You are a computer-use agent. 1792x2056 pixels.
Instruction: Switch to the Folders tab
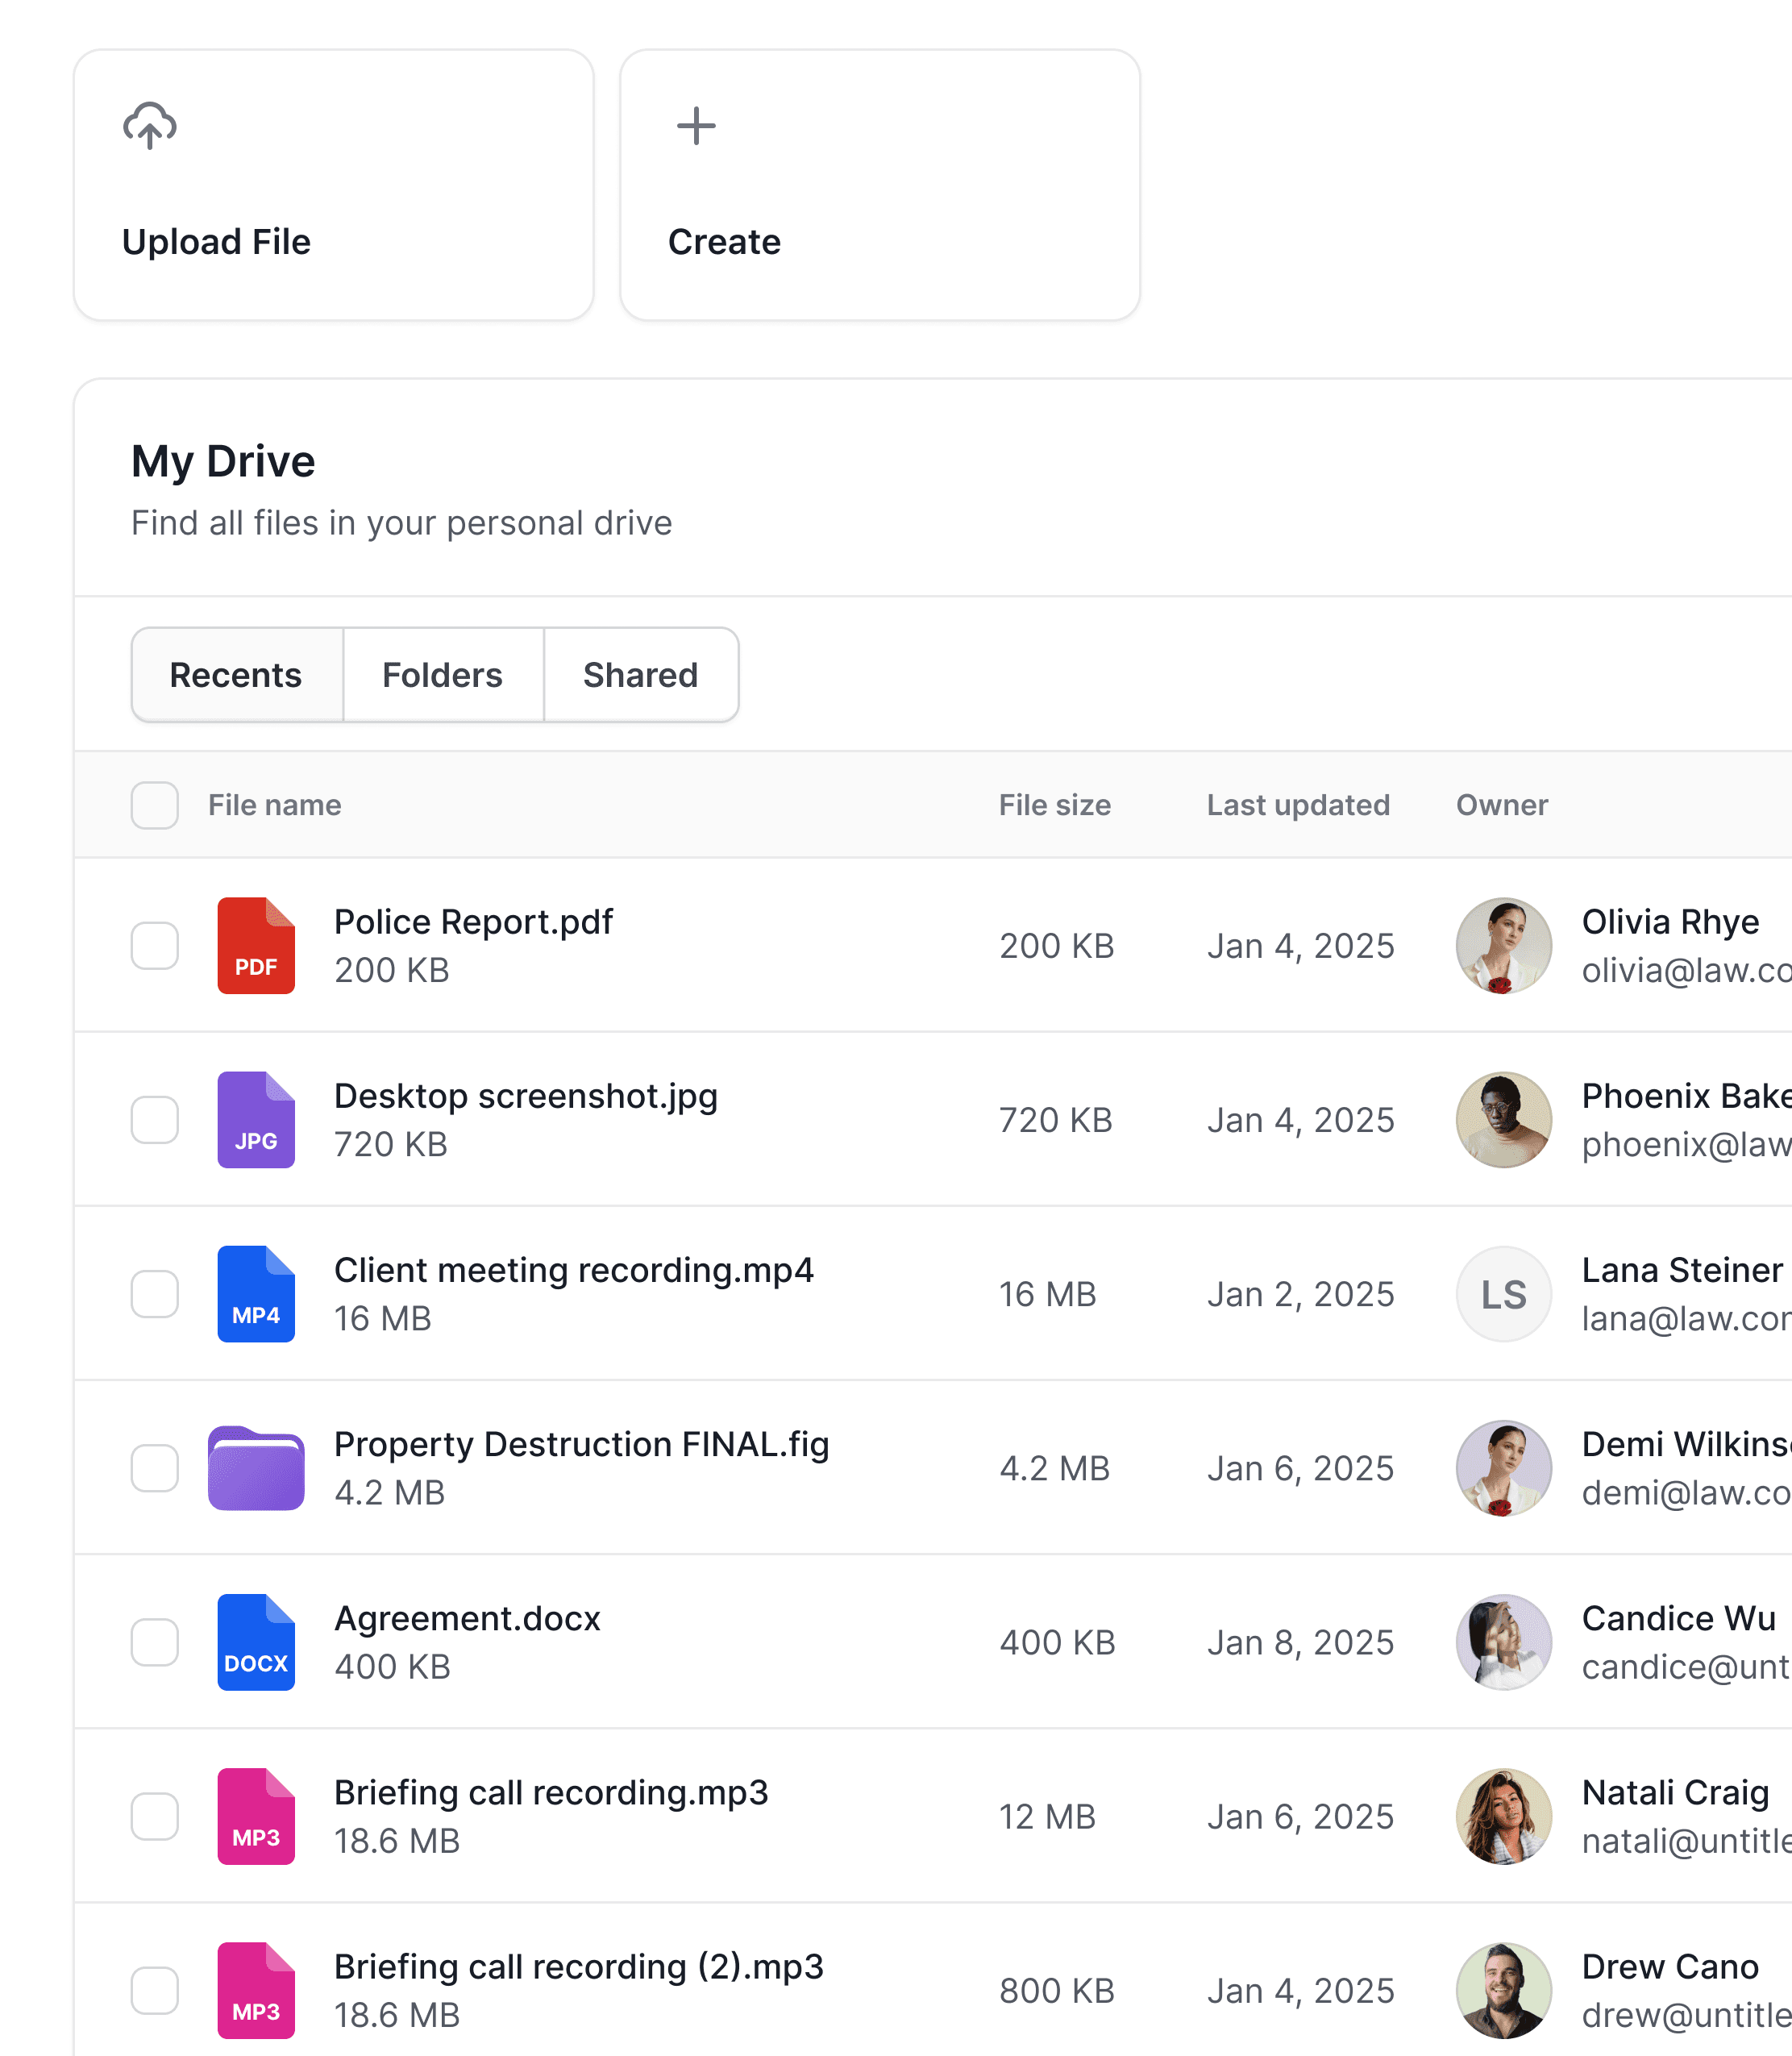click(443, 675)
